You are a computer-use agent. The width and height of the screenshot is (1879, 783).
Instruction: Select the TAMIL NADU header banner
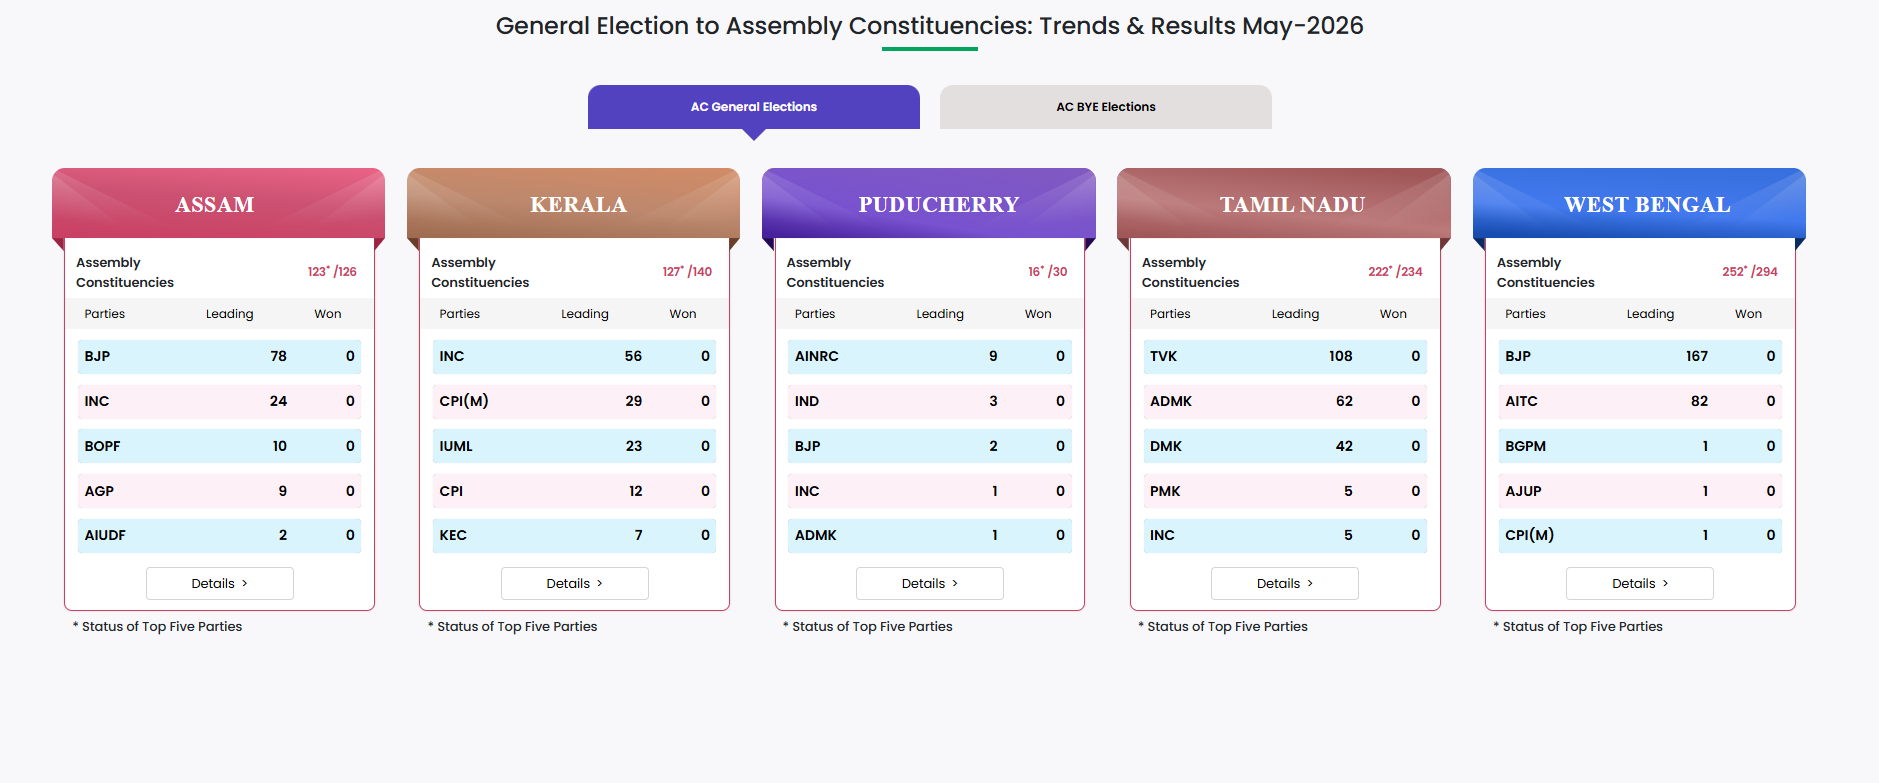[1284, 204]
